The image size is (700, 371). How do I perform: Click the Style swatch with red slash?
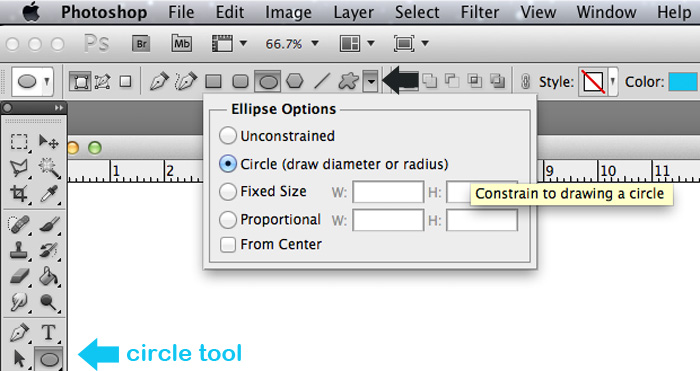pyautogui.click(x=594, y=82)
